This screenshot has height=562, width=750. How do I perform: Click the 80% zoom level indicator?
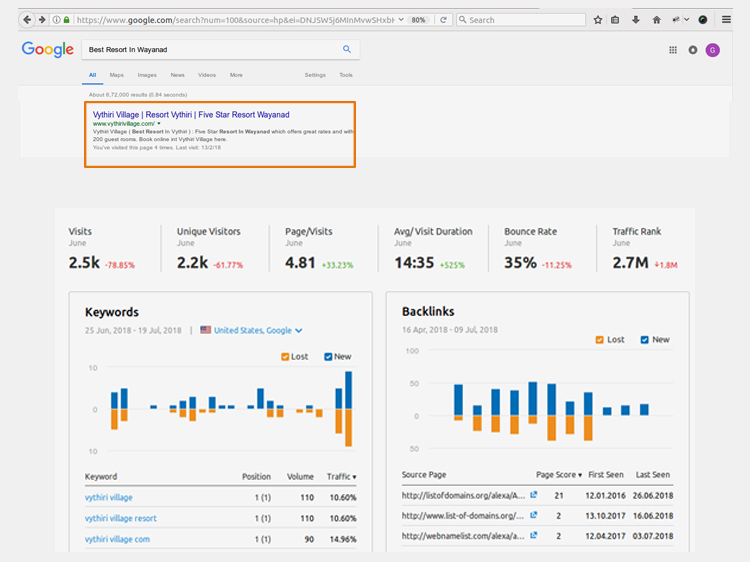pos(419,20)
